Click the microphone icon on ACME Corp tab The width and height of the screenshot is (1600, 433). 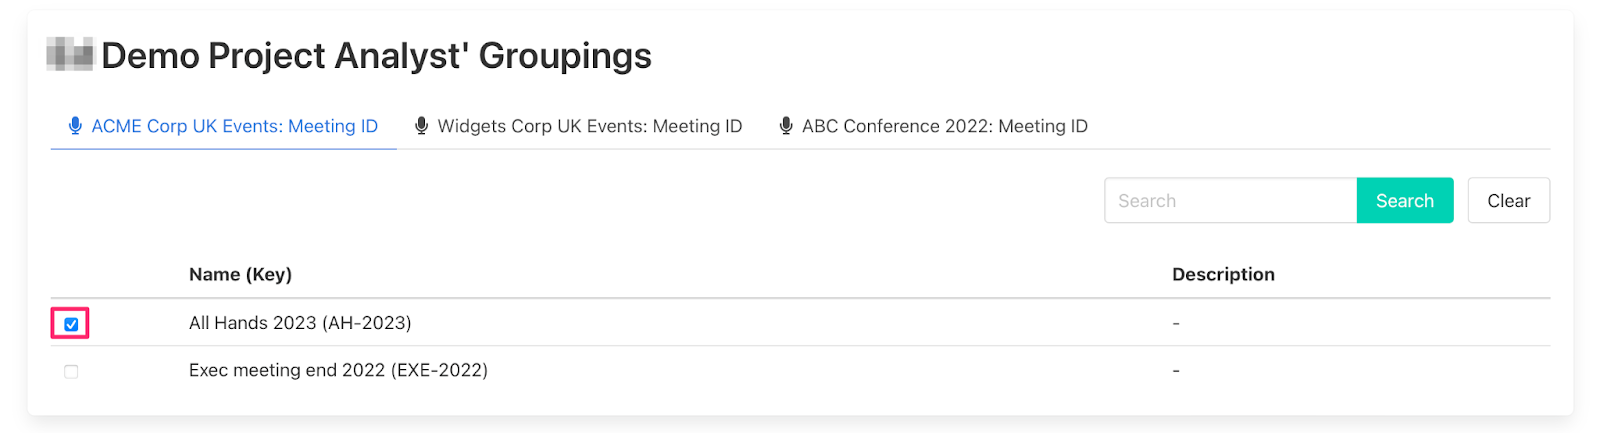tap(75, 126)
